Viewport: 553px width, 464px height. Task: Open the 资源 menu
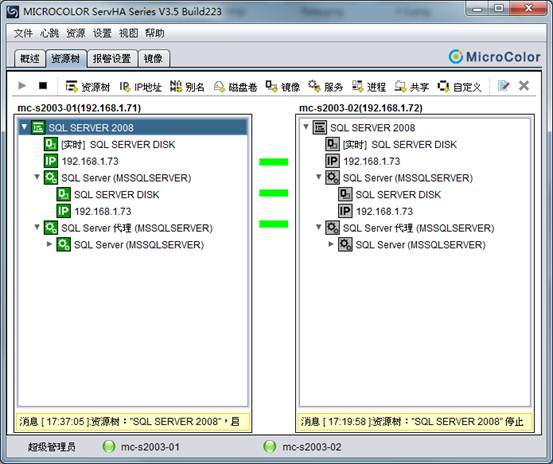pyautogui.click(x=76, y=33)
